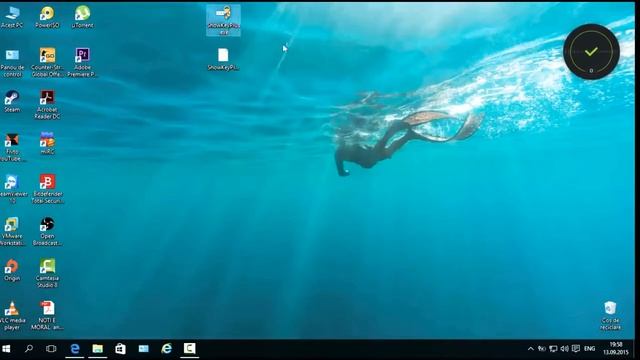
Task: Click the Bitdefender checkmark widget
Action: (x=591, y=51)
